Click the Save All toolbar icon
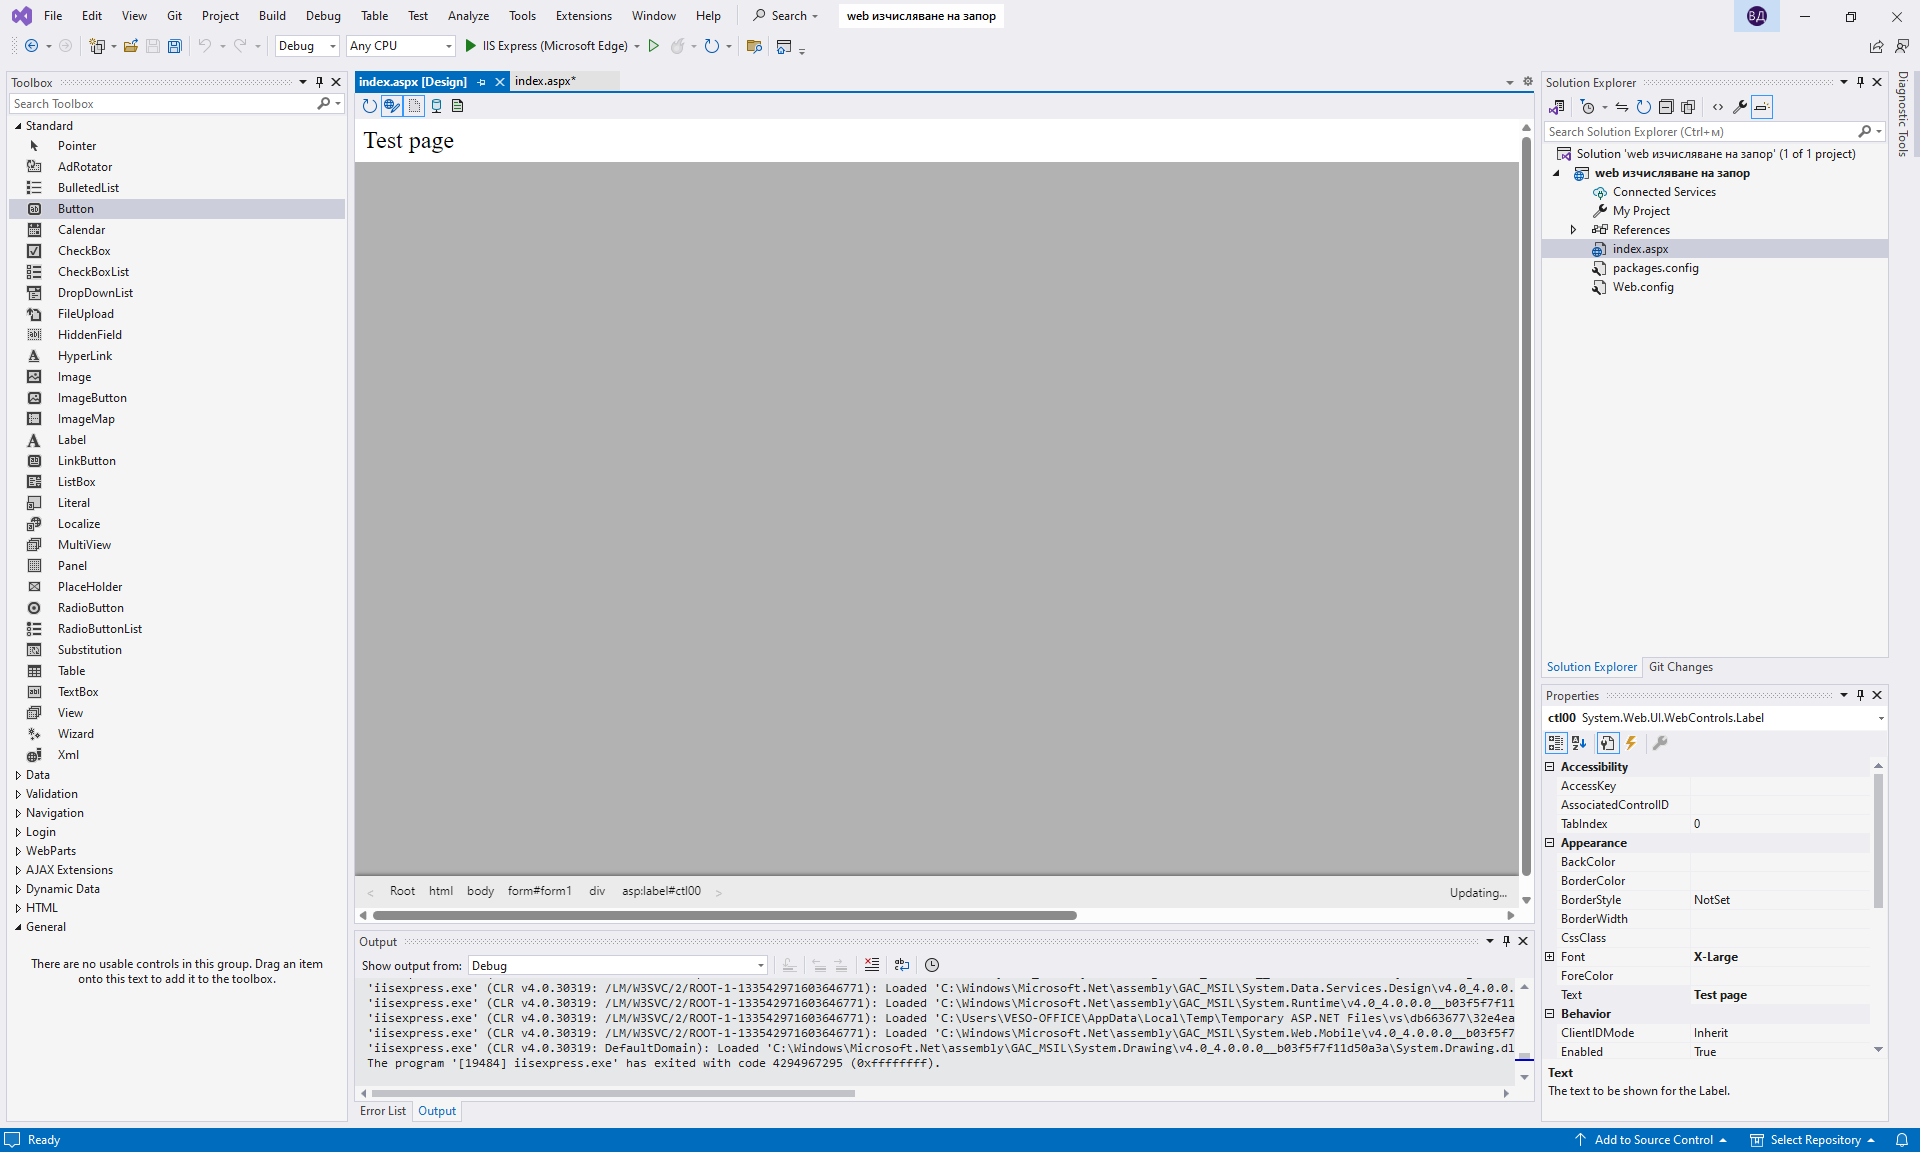Image resolution: width=1920 pixels, height=1152 pixels. click(175, 46)
